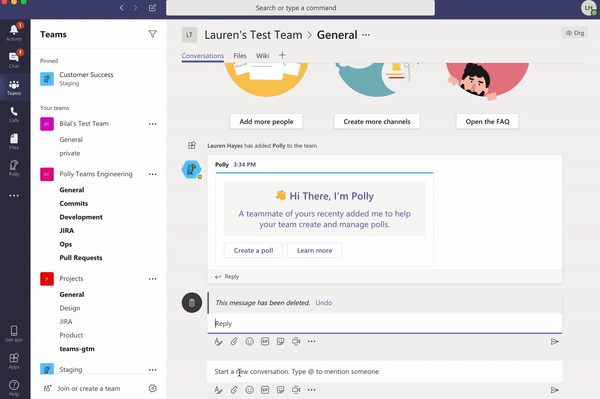Switch to the Conversations tab
This screenshot has width=600, height=399.
[x=203, y=56]
